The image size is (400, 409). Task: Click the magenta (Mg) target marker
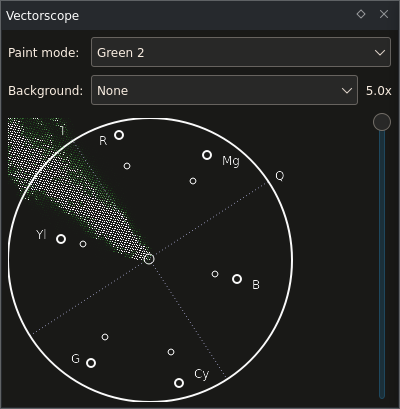point(207,155)
